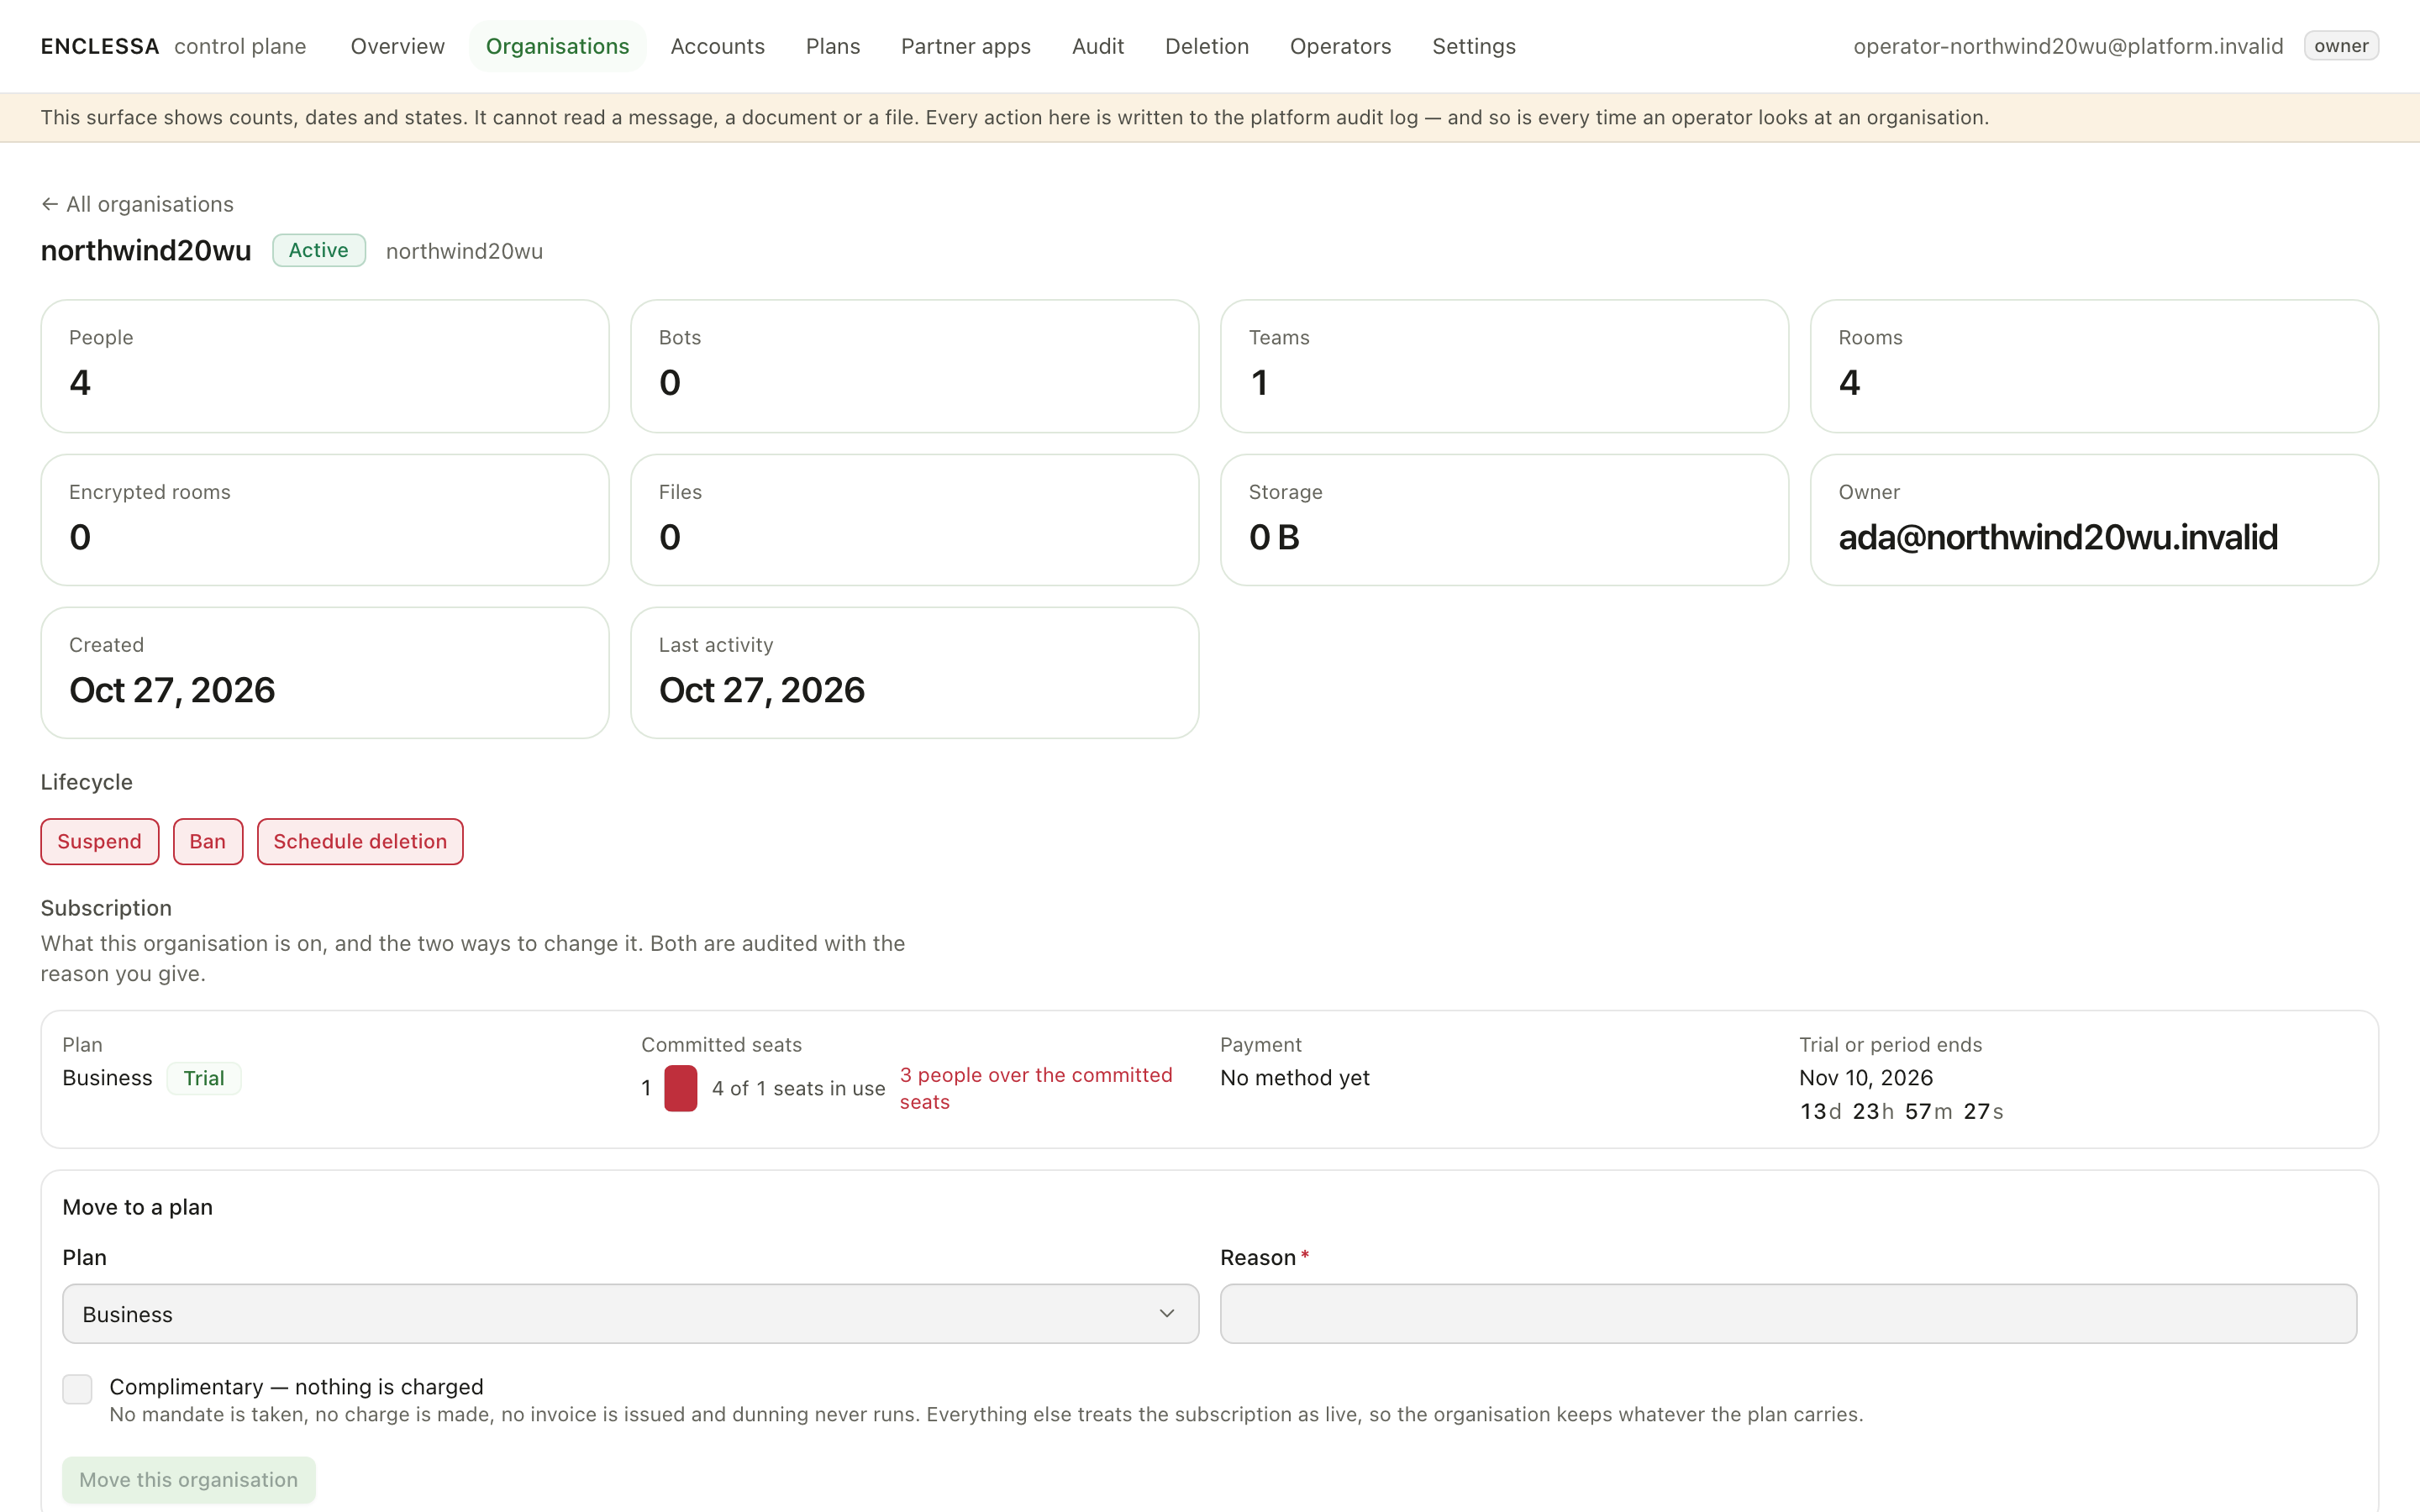Click the 'Move to a plan' heading
The width and height of the screenshot is (2420, 1512).
[137, 1207]
